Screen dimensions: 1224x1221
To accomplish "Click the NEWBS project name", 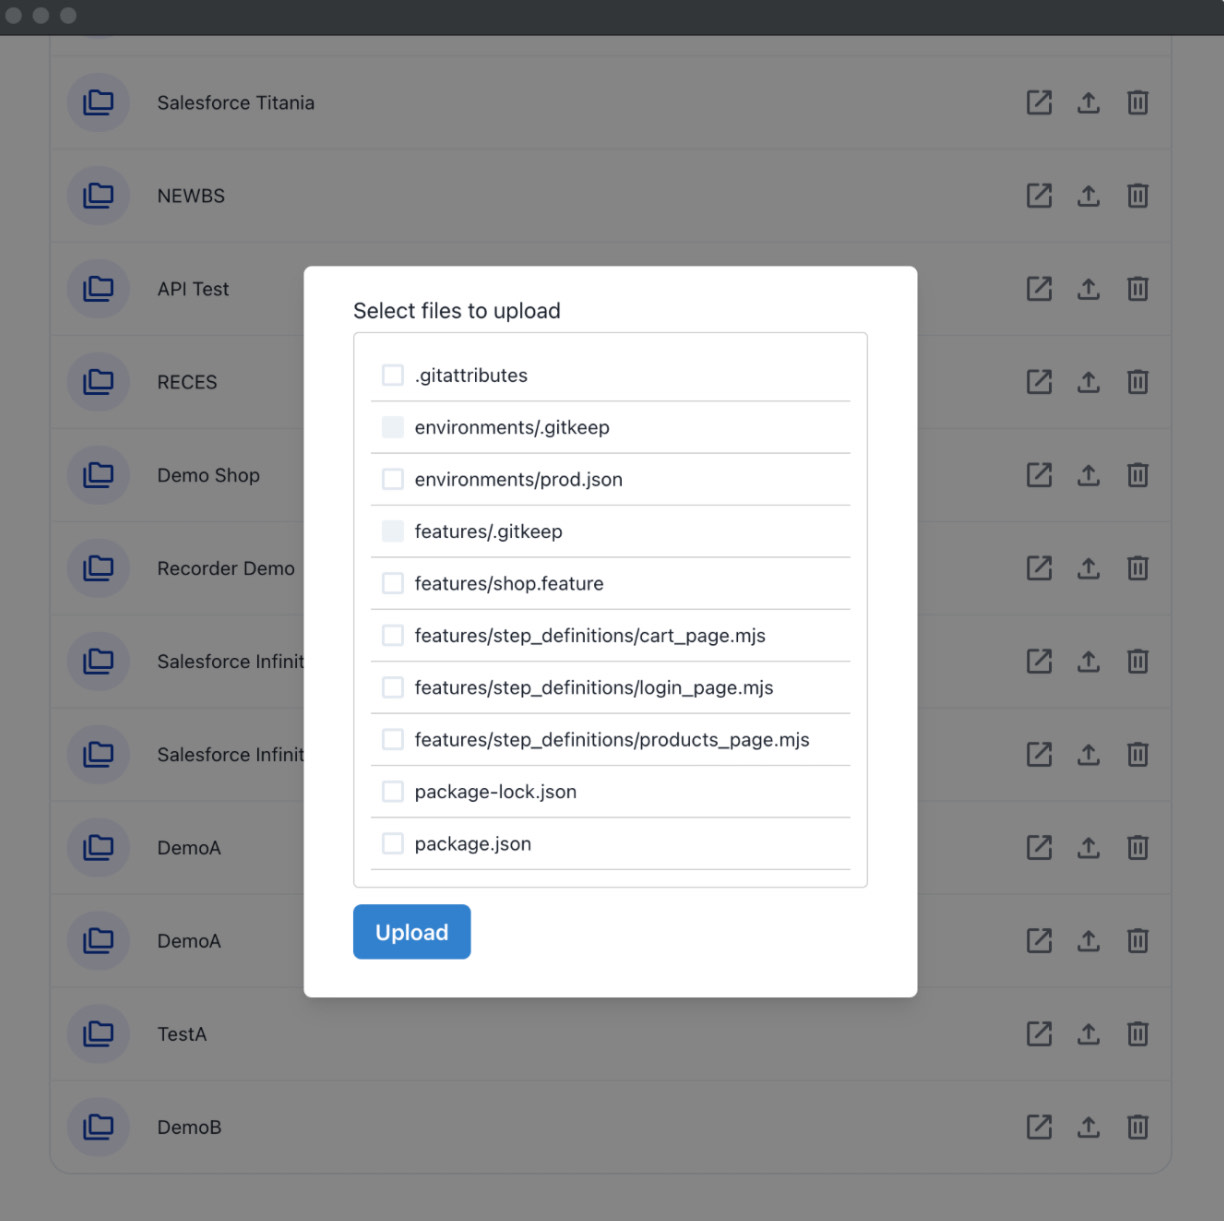I will (x=191, y=196).
